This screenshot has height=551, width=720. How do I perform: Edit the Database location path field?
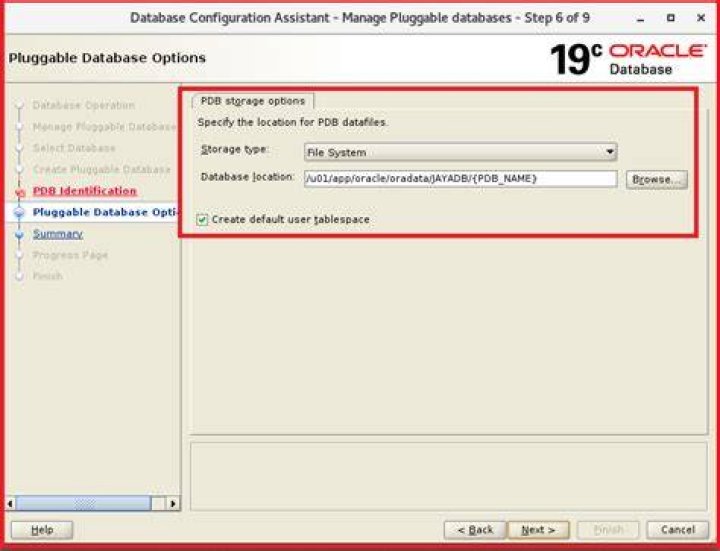pos(460,179)
